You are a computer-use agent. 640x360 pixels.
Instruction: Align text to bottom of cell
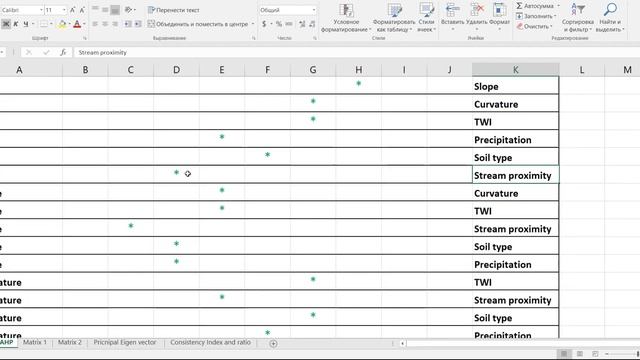coord(115,10)
